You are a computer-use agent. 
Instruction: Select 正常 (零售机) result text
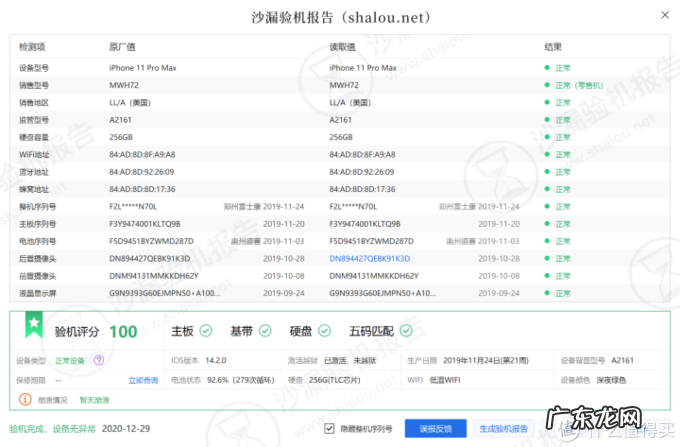pos(579,85)
